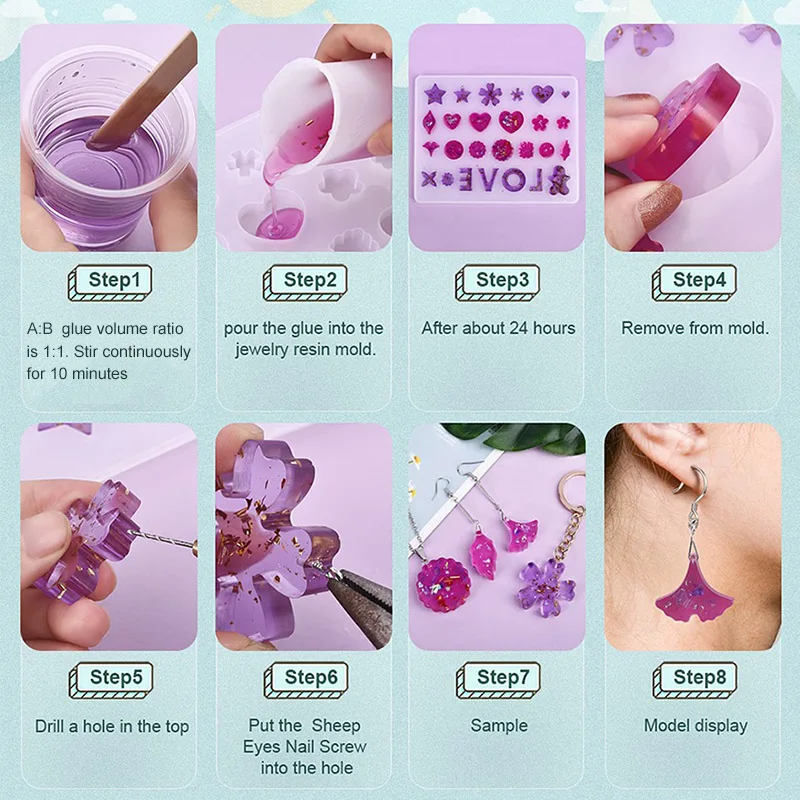Open the LOVE resin mold tray photo
This screenshot has width=800, height=800.
497,138
